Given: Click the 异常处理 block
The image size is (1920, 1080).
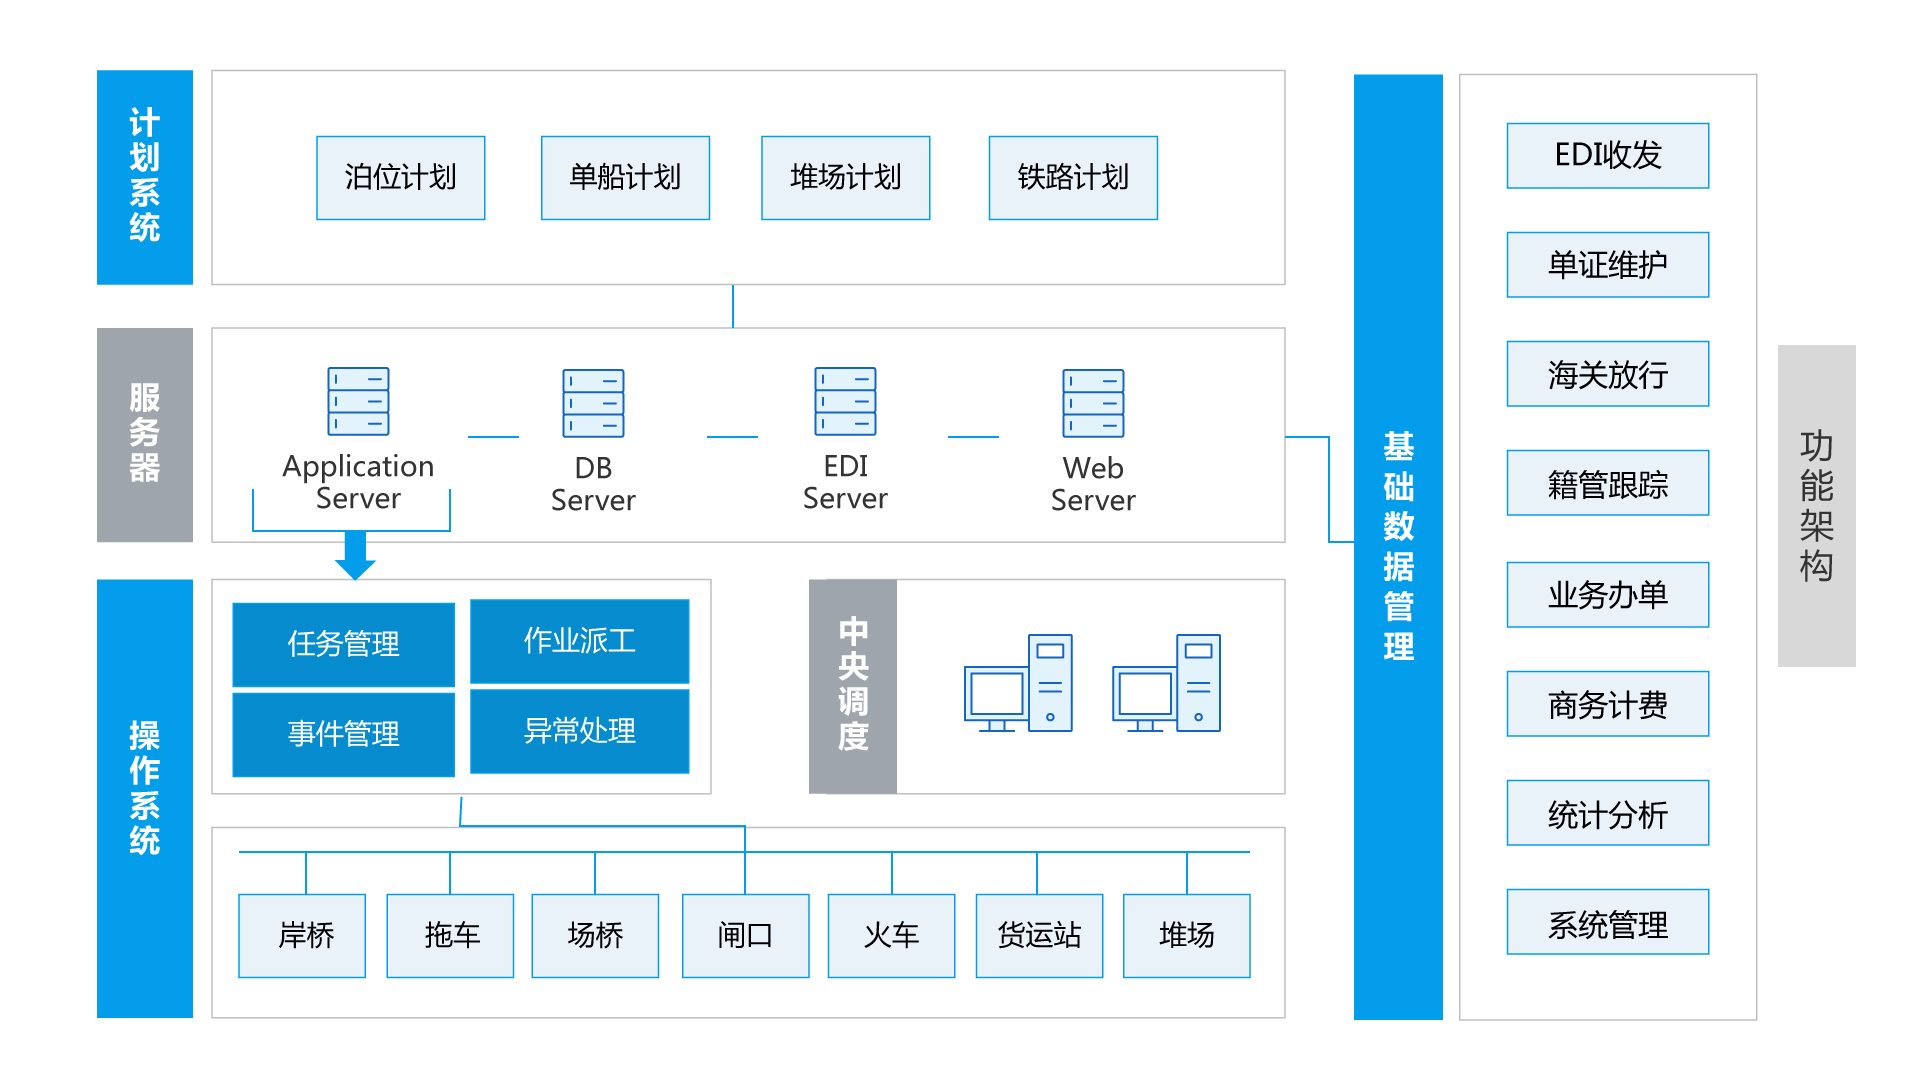Looking at the screenshot, I should tap(579, 731).
